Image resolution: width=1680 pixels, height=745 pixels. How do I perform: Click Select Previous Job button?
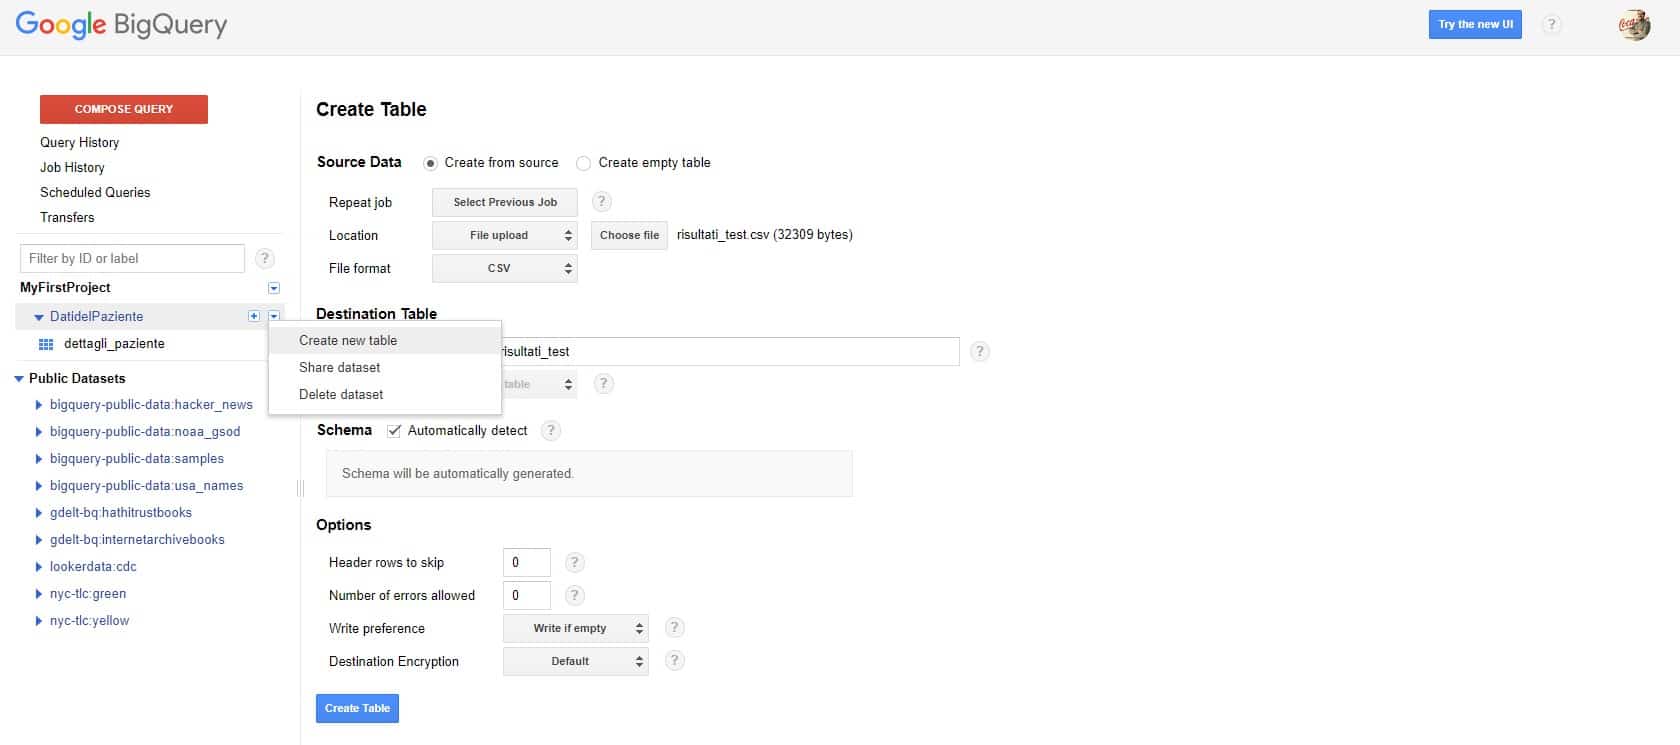pyautogui.click(x=505, y=202)
